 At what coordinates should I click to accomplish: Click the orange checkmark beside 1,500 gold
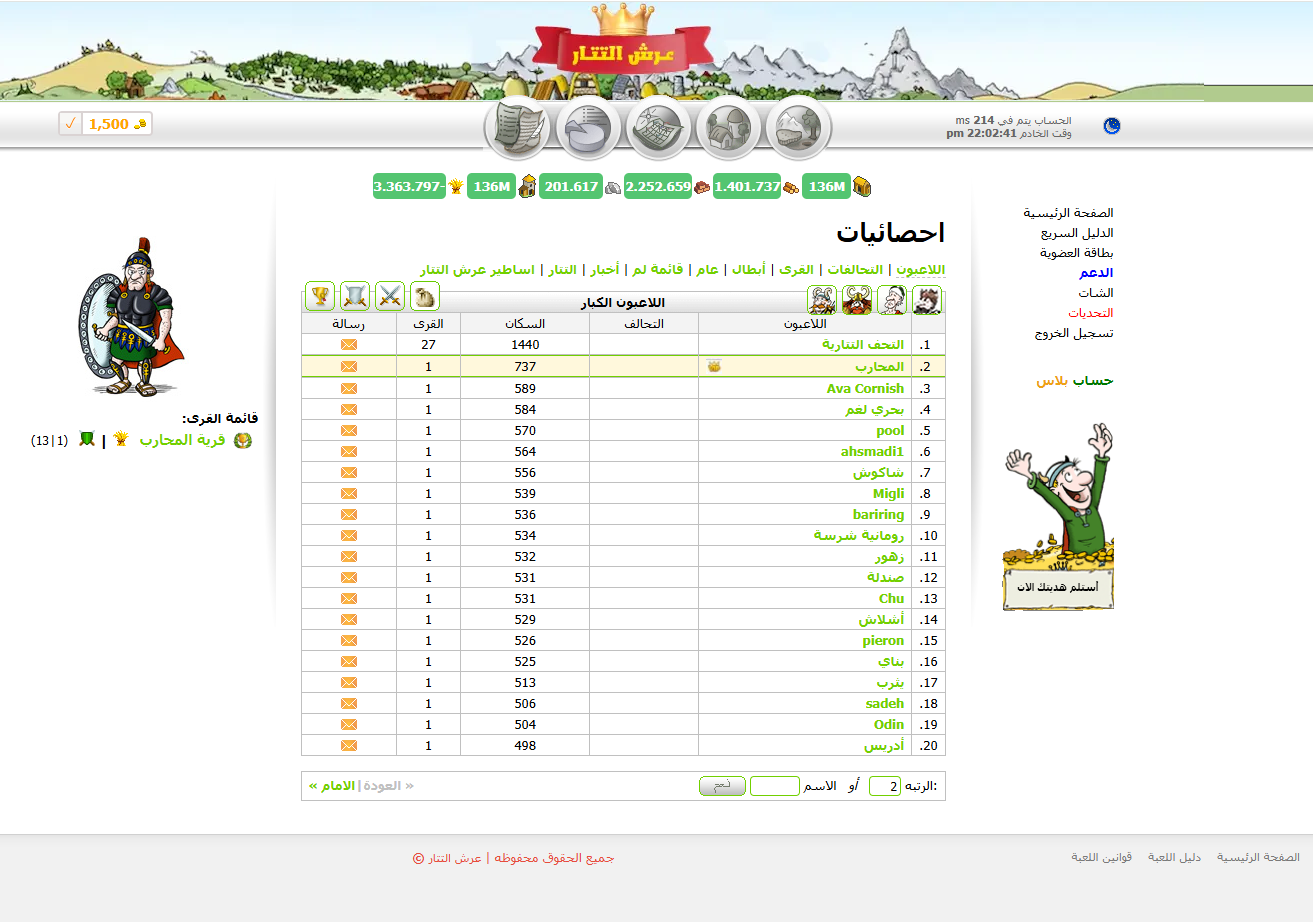[70, 124]
